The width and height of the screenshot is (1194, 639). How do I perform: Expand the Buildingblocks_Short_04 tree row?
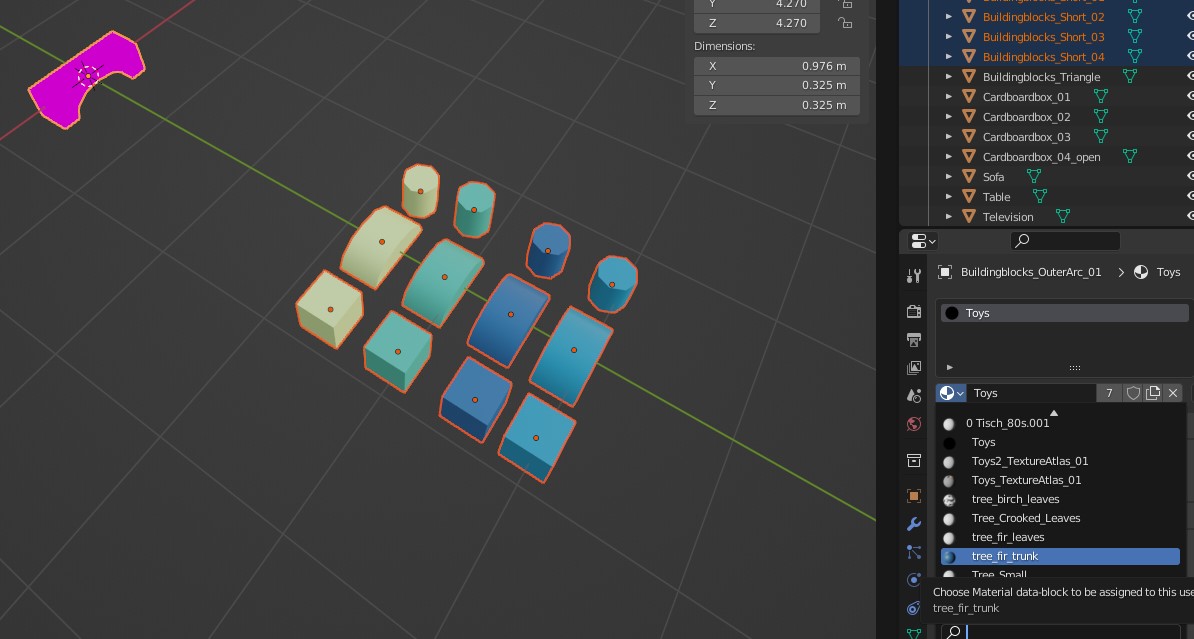(x=949, y=56)
